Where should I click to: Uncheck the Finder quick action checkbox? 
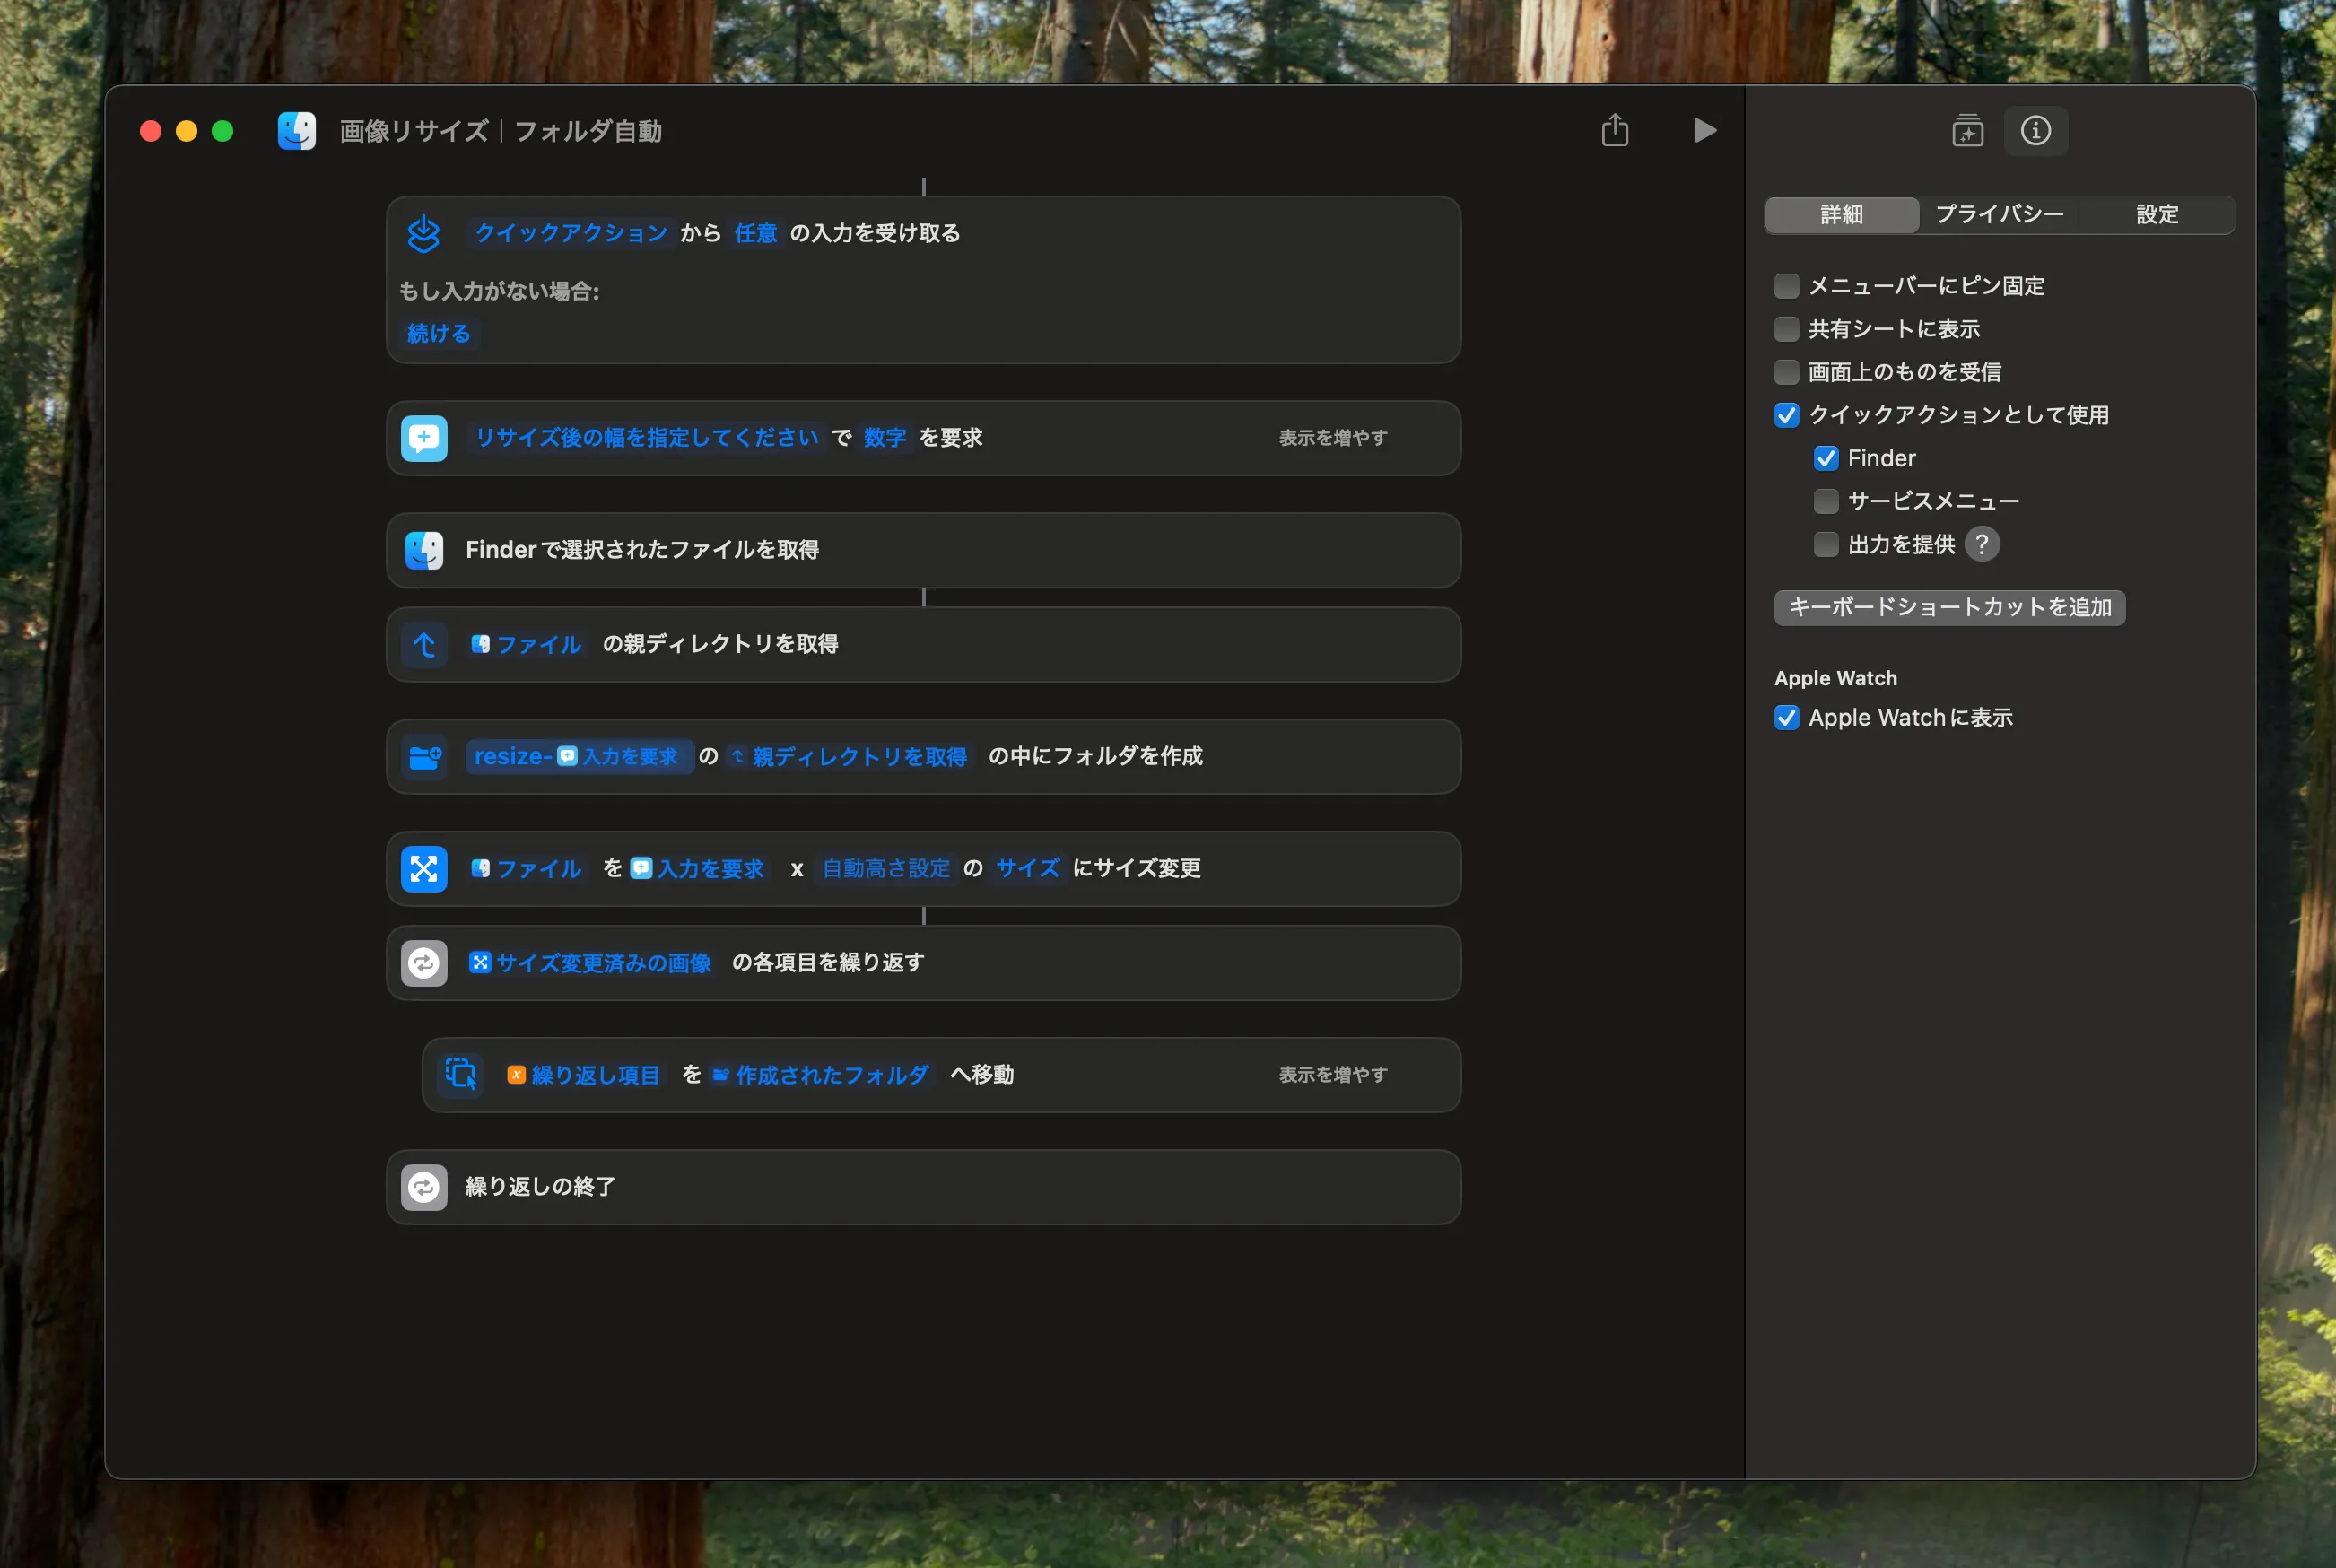1825,458
